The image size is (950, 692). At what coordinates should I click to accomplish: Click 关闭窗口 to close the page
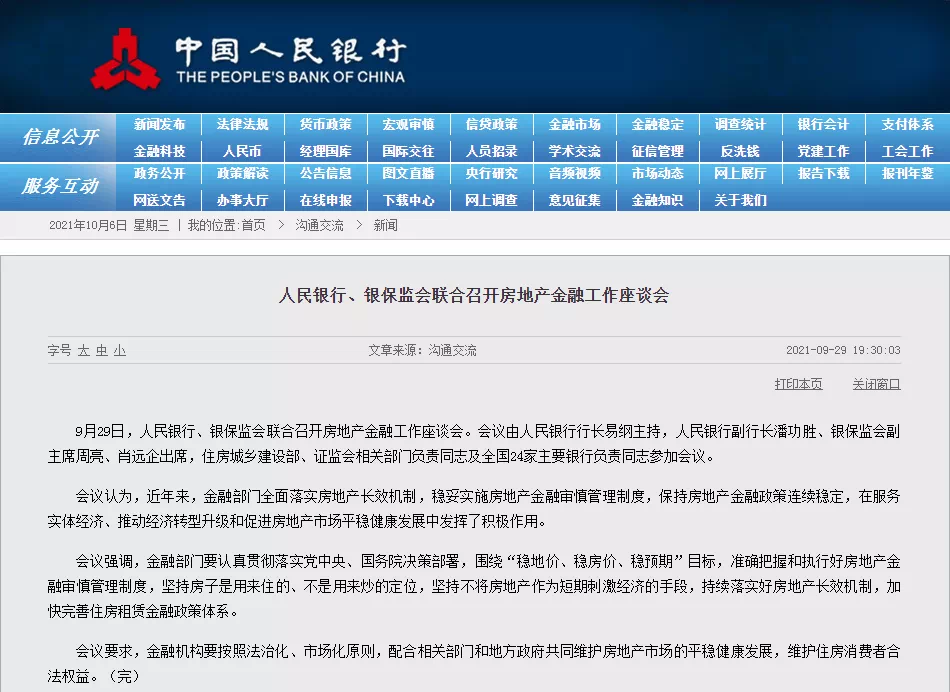[x=876, y=384]
